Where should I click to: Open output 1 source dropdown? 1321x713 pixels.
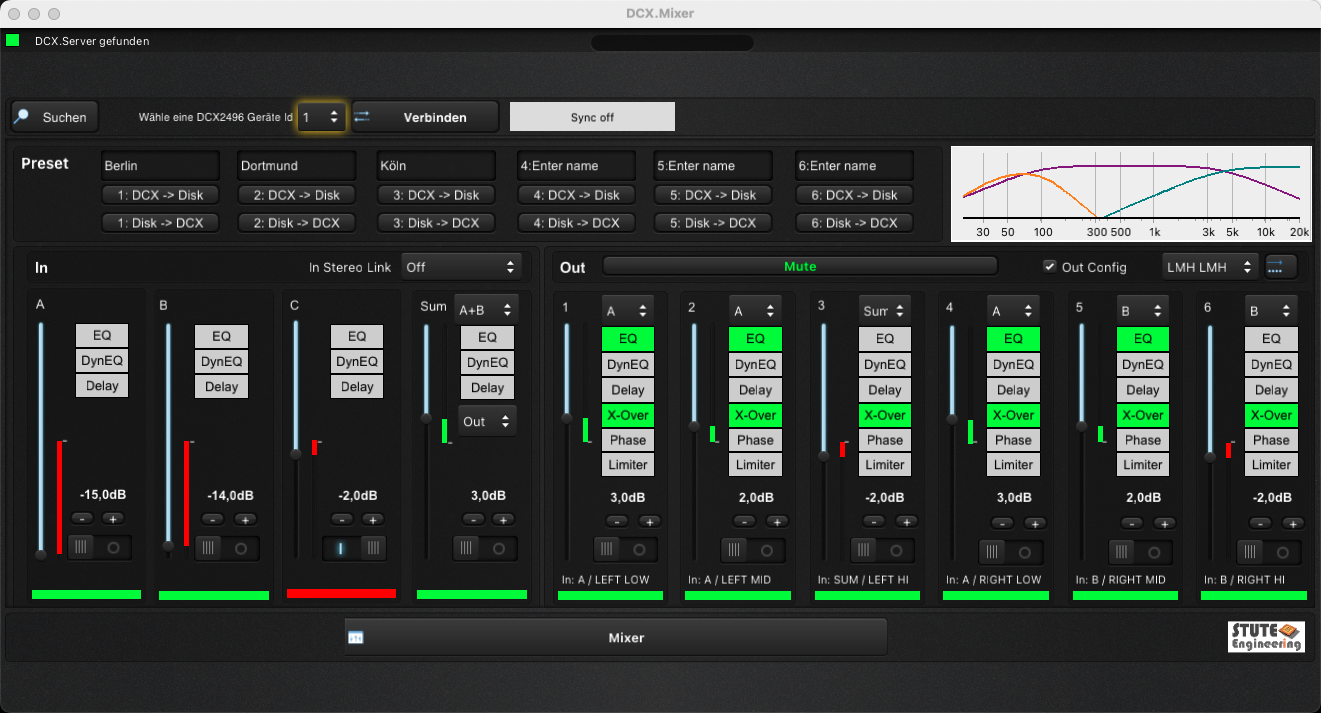627,311
